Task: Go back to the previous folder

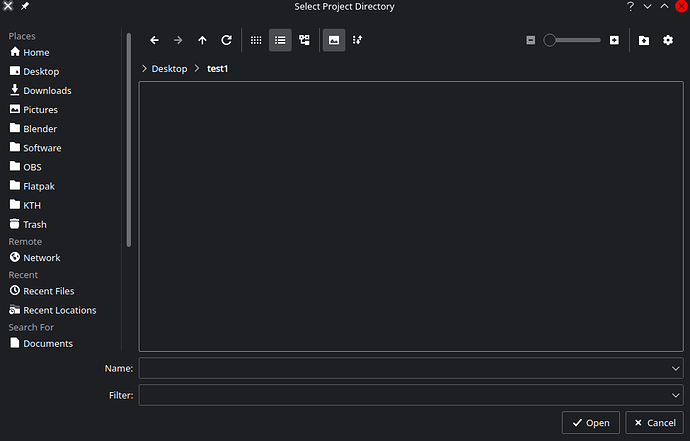Action: pyautogui.click(x=154, y=40)
